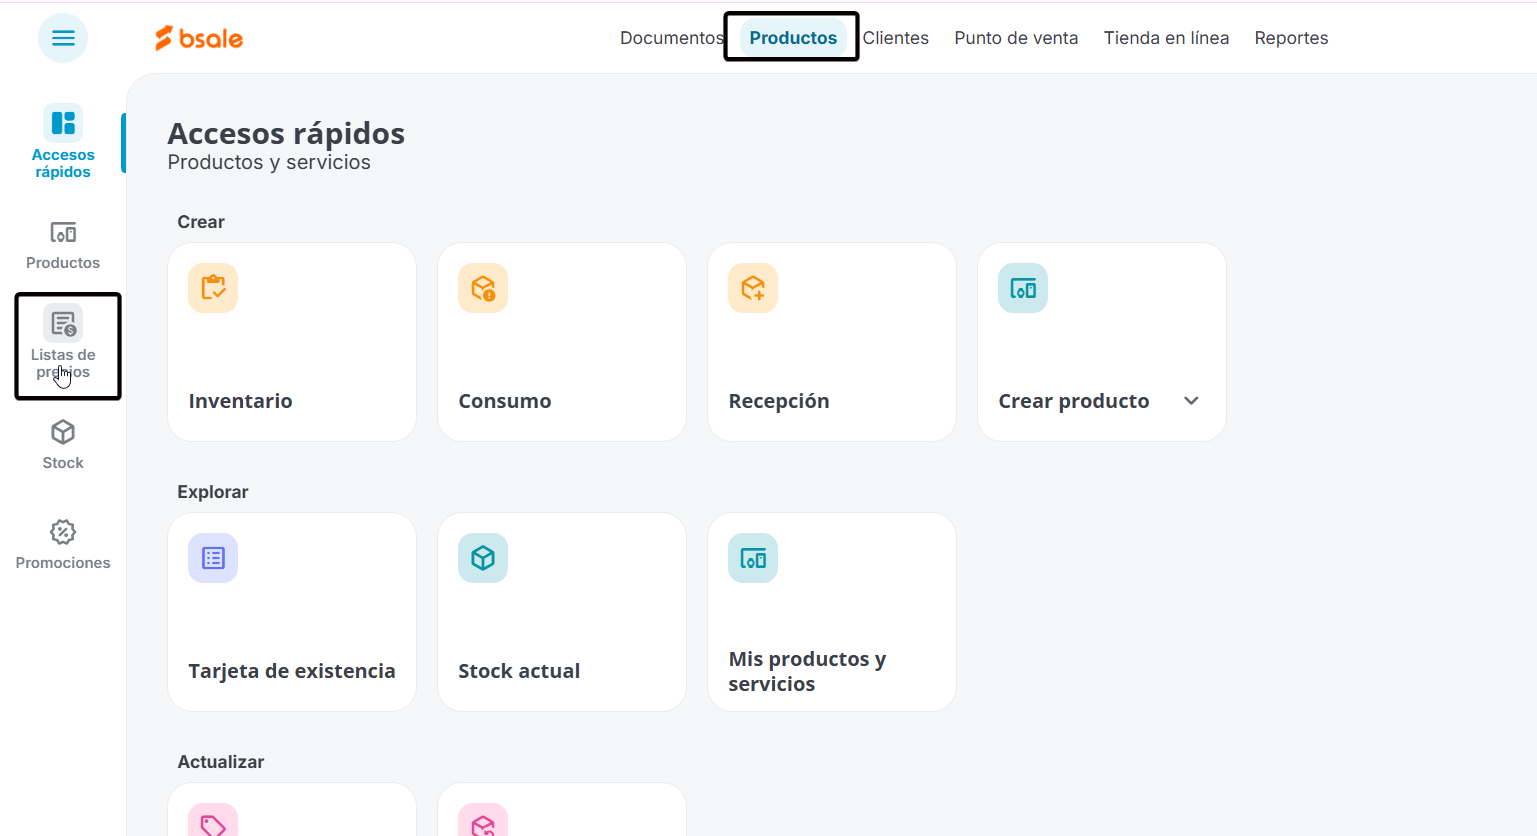Viewport: 1537px width, 836px height.
Task: Click the Consumo box icon
Action: (483, 288)
